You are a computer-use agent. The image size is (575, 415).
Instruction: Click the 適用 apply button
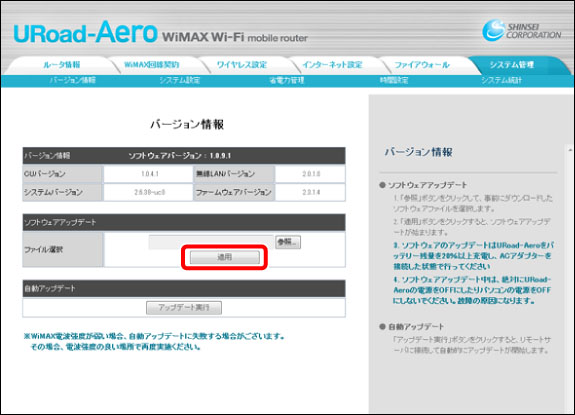(x=224, y=257)
